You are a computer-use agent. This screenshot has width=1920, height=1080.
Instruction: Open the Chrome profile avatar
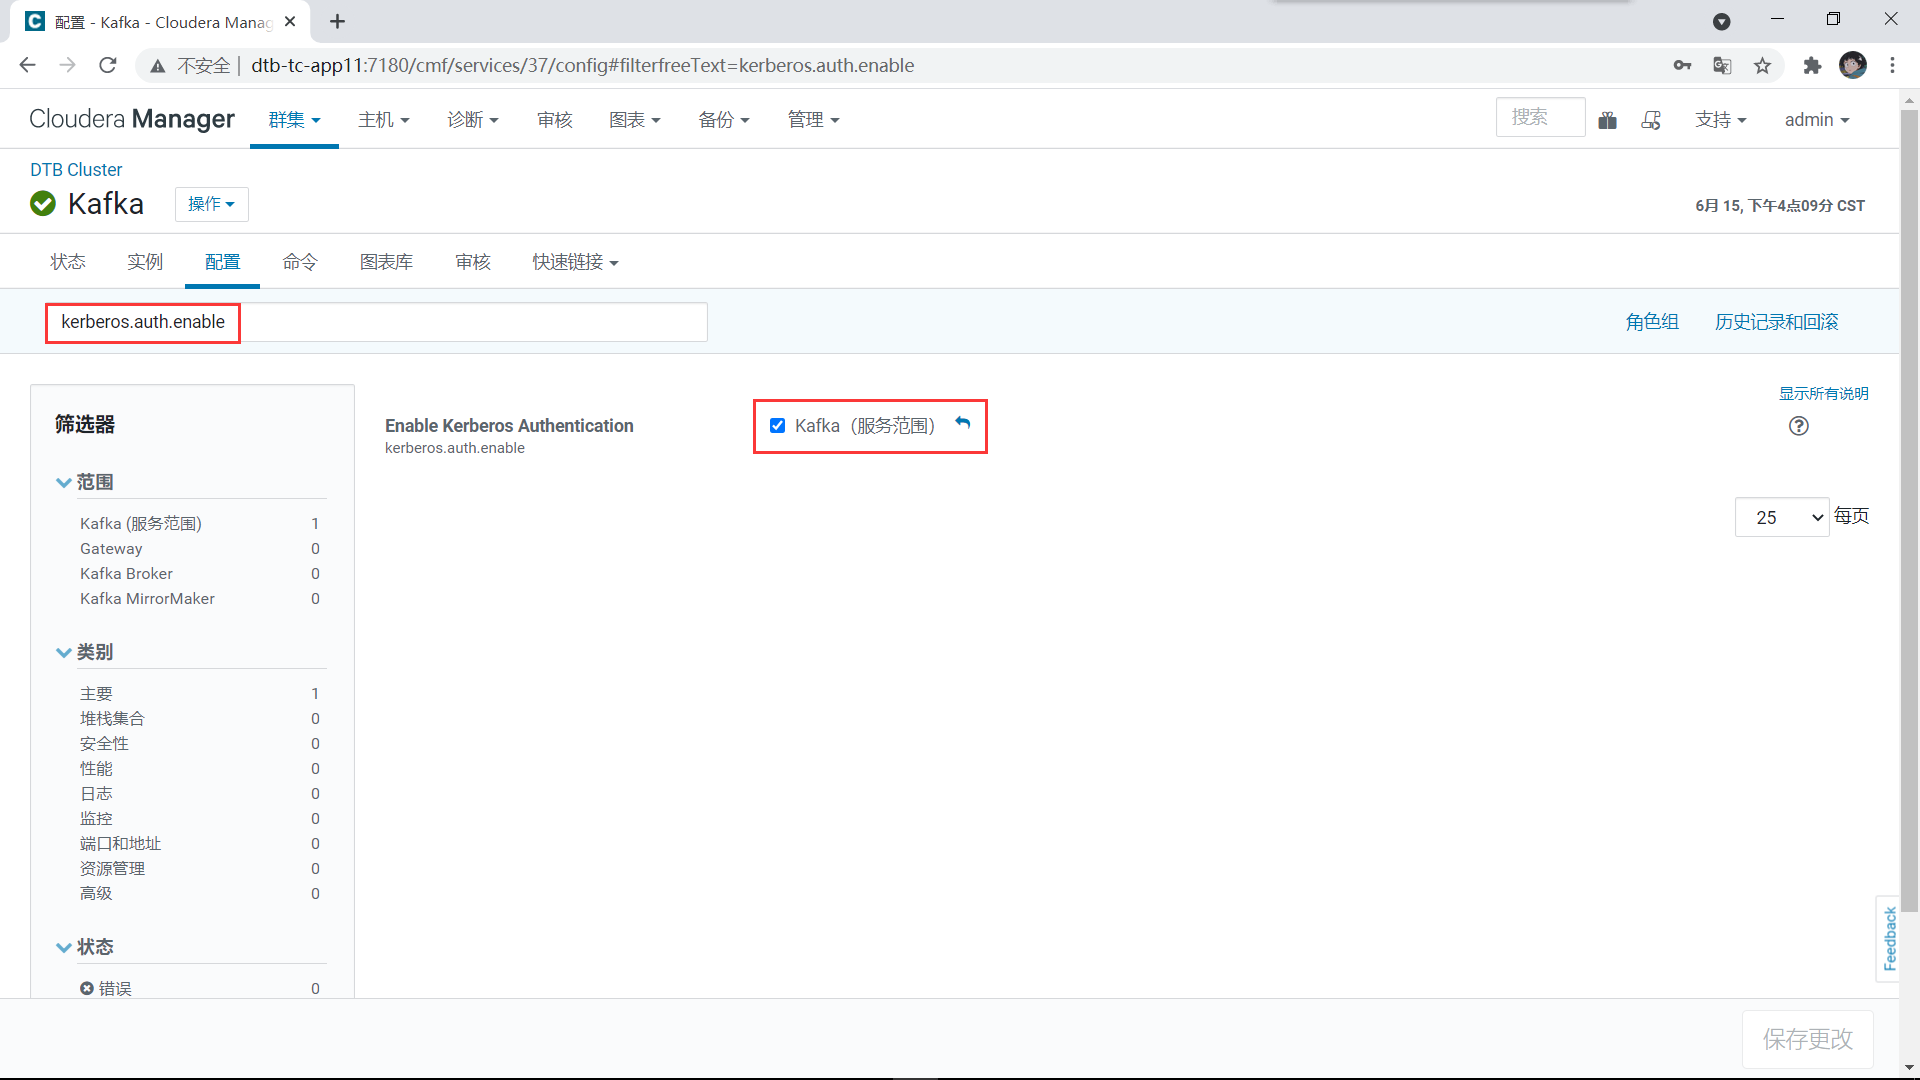tap(1852, 65)
